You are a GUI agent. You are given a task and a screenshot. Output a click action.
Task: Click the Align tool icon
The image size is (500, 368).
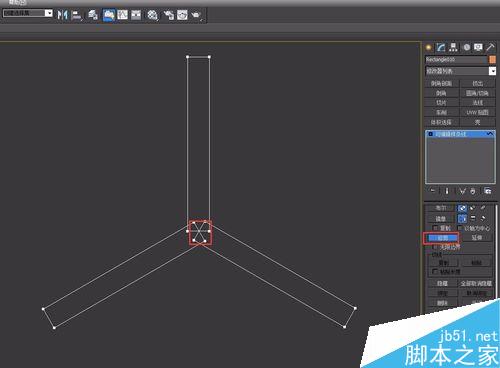77,15
